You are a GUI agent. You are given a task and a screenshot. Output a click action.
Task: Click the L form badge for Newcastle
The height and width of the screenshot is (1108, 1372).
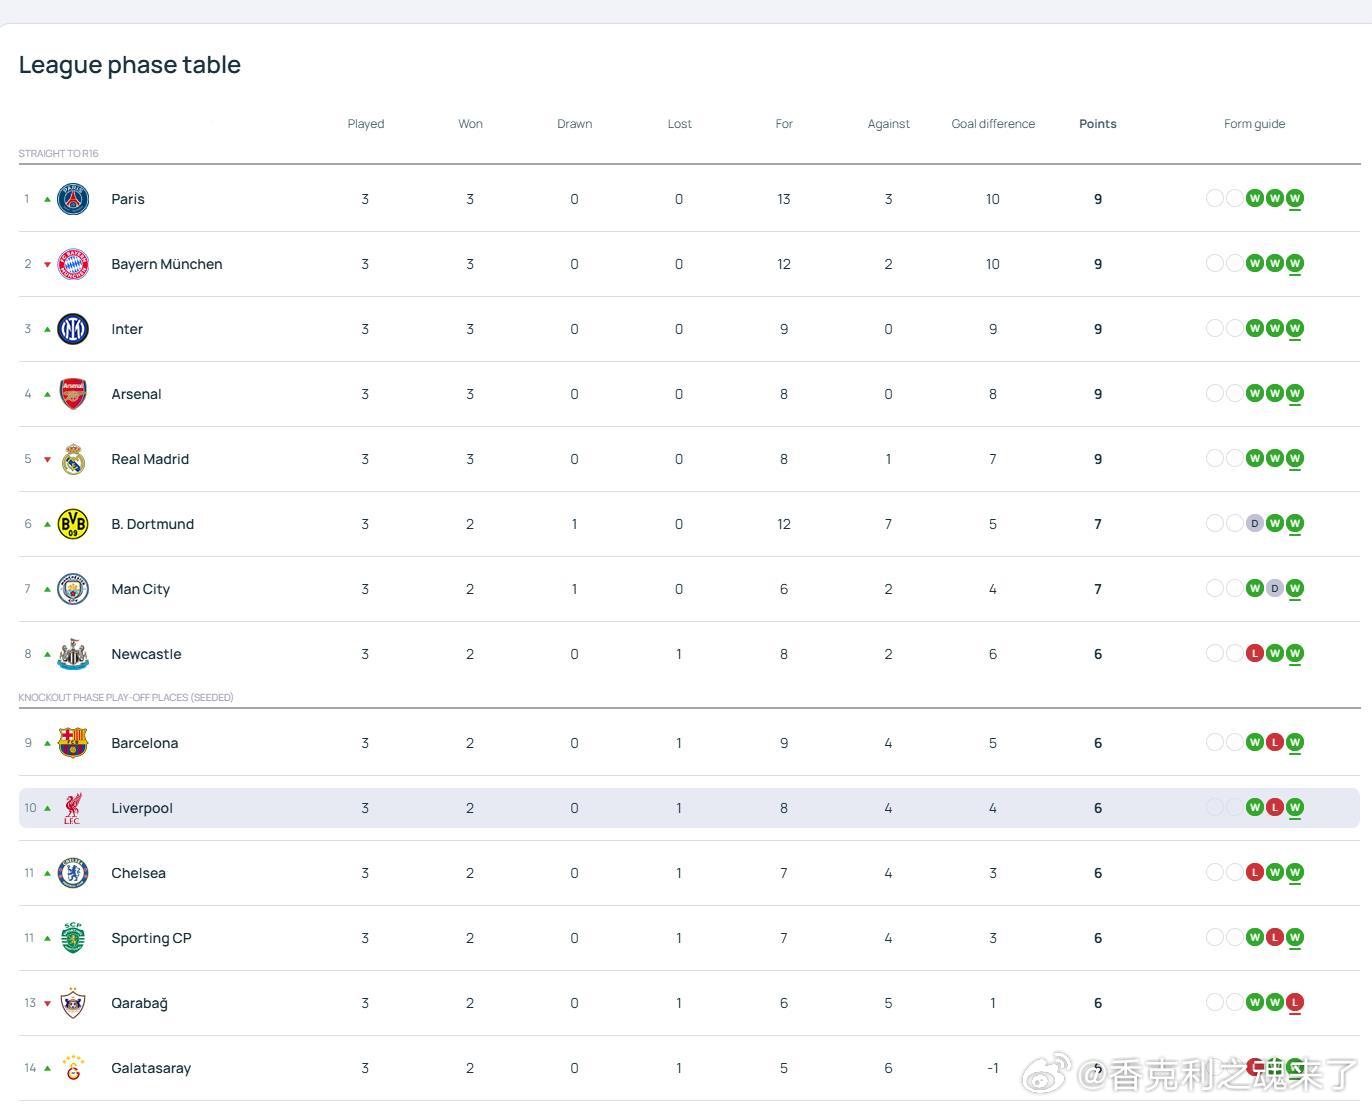(x=1255, y=653)
